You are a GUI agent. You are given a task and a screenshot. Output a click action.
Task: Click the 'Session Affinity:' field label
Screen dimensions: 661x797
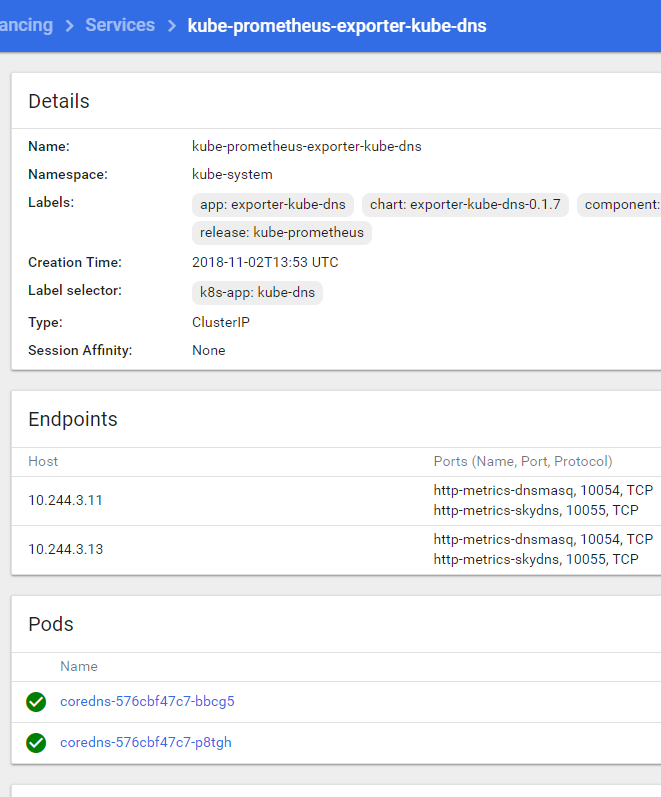tap(80, 350)
